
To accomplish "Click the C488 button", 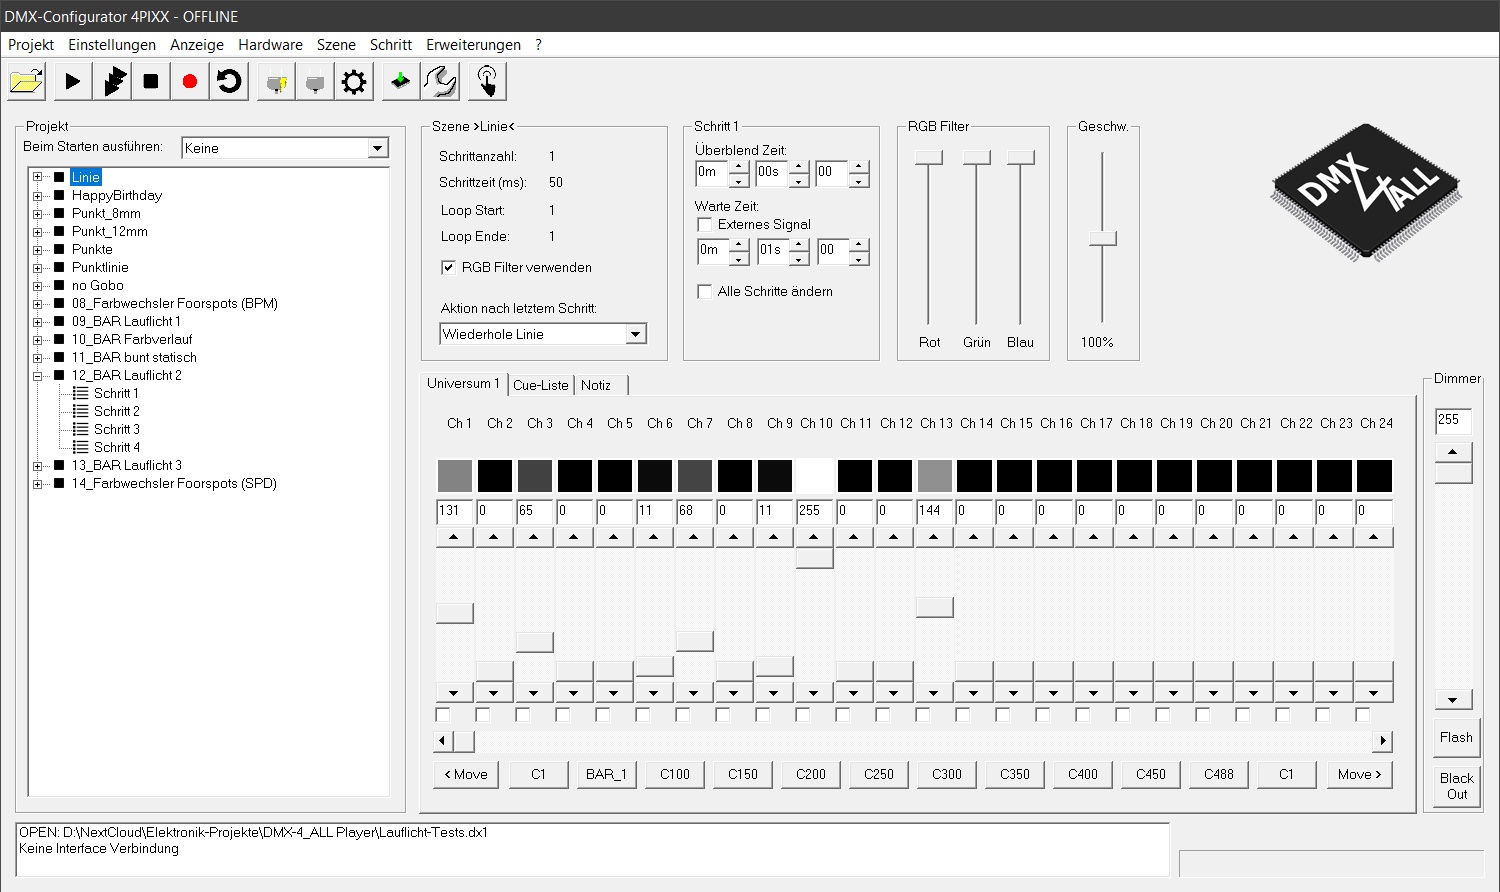I will coord(1219,774).
